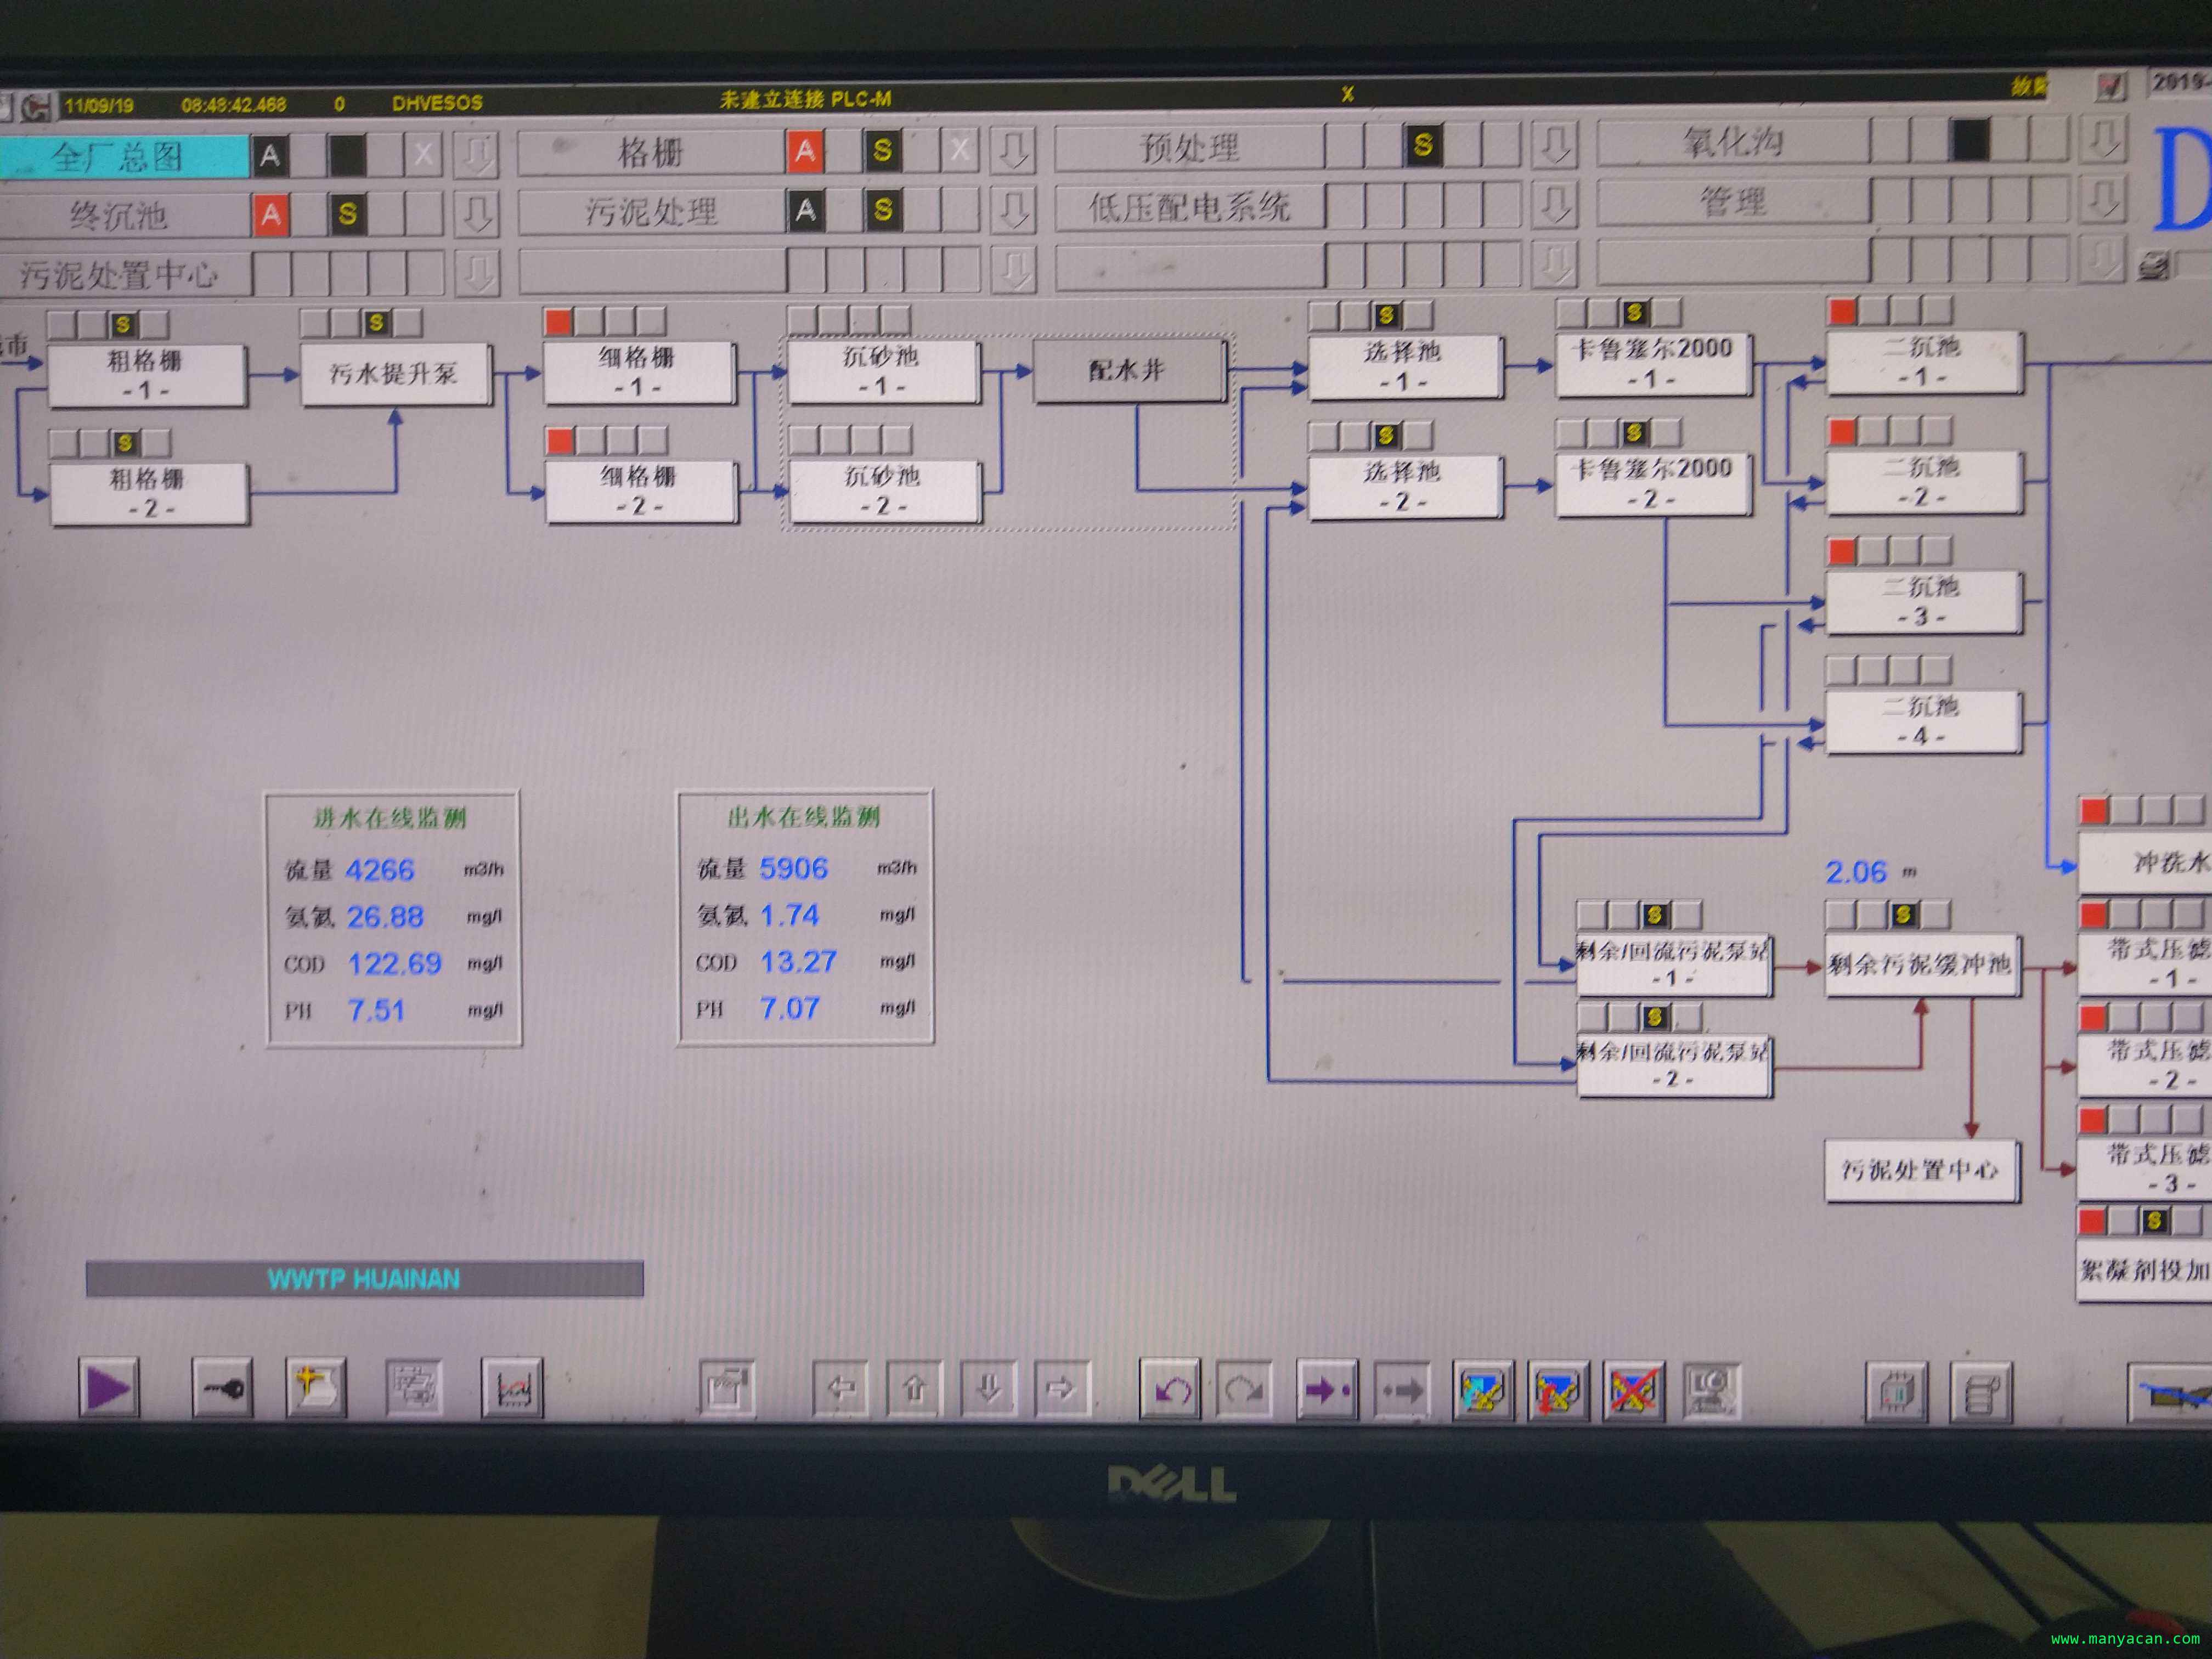2212x1659 pixels.
Task: Click the red status square above 细格栅 -1-
Action: point(558,321)
